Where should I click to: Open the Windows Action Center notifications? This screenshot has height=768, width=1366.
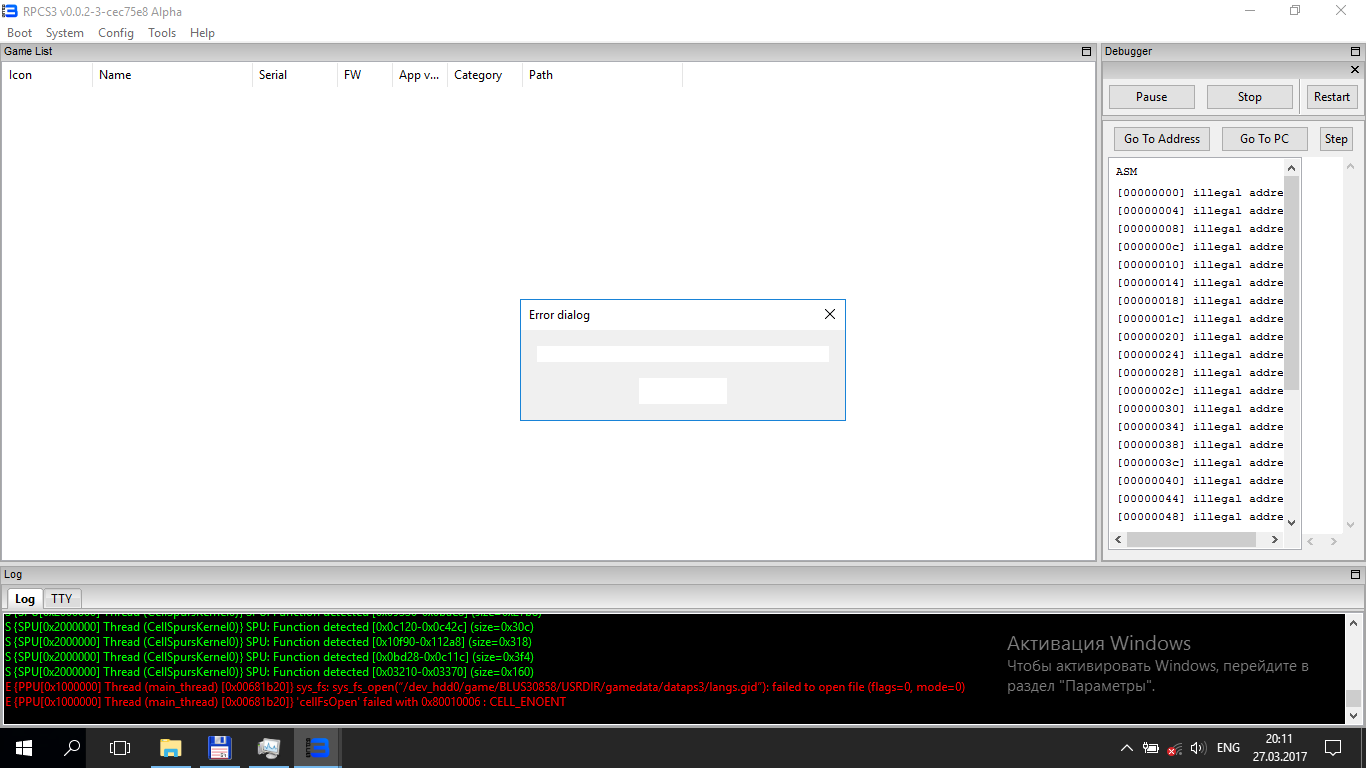click(x=1333, y=748)
